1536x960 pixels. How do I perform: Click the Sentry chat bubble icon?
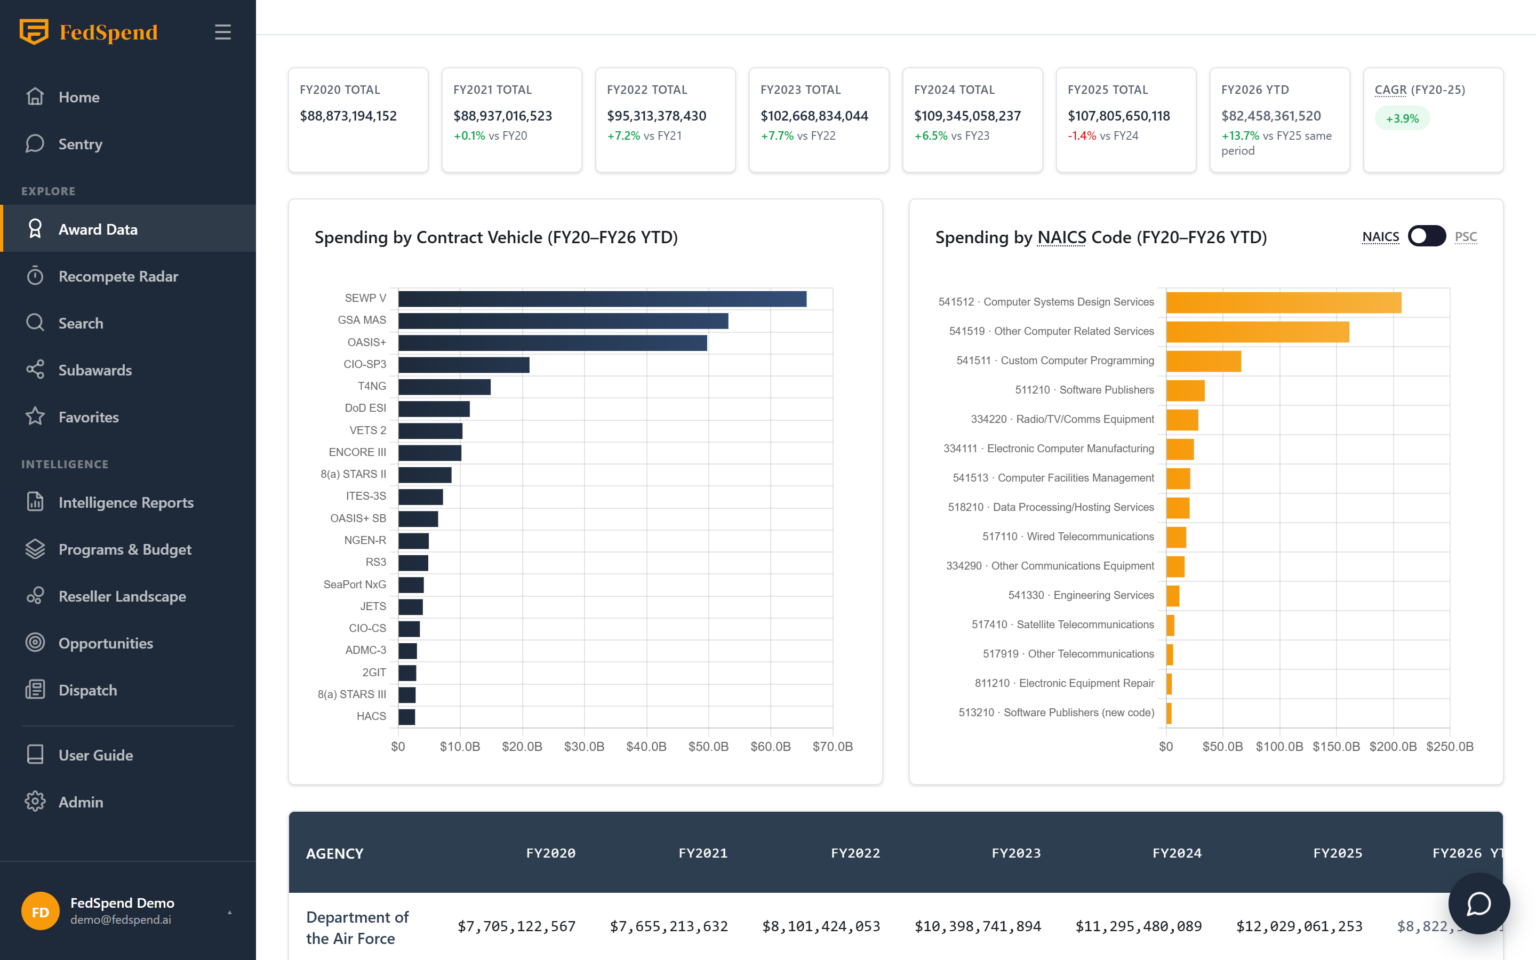click(35, 144)
